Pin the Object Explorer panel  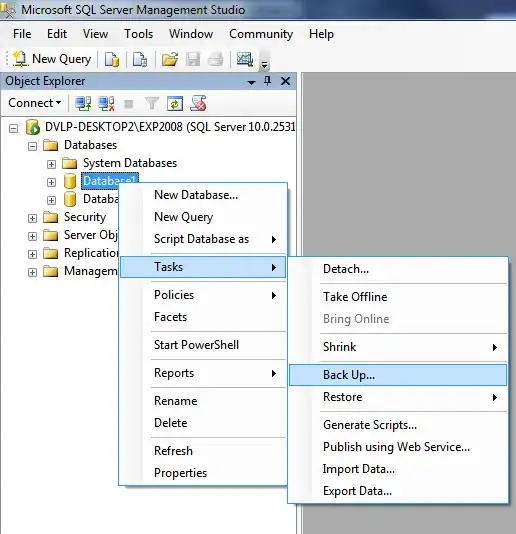(x=267, y=81)
